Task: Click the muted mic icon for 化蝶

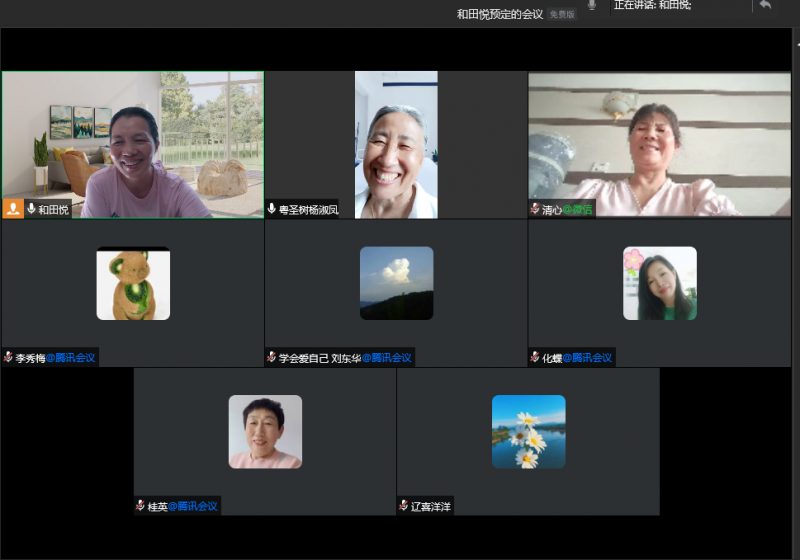Action: click(x=535, y=357)
